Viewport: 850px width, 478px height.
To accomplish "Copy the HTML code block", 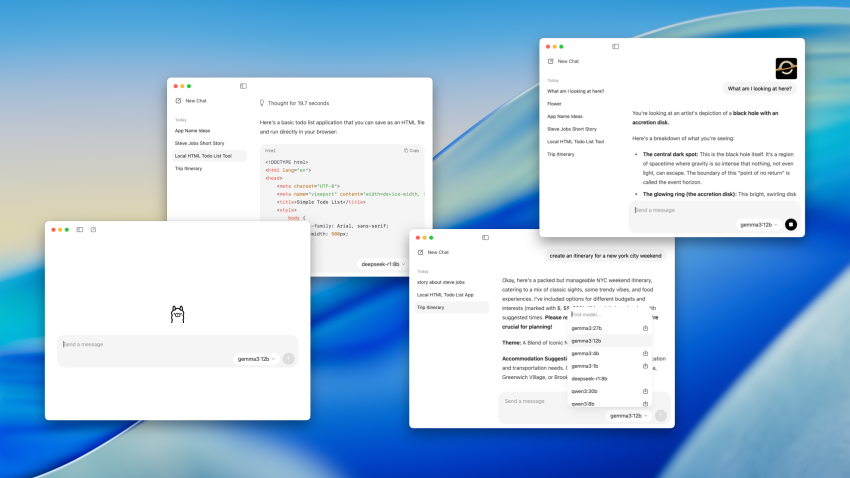I will (411, 150).
